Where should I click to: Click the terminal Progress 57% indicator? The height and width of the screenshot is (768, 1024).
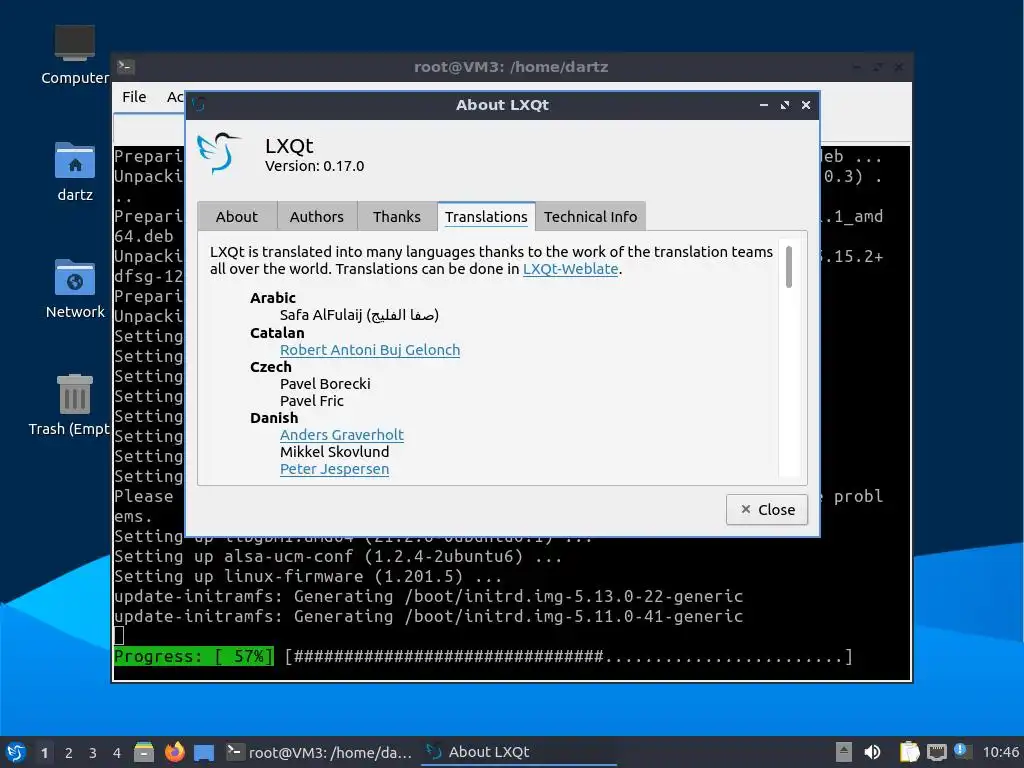193,656
